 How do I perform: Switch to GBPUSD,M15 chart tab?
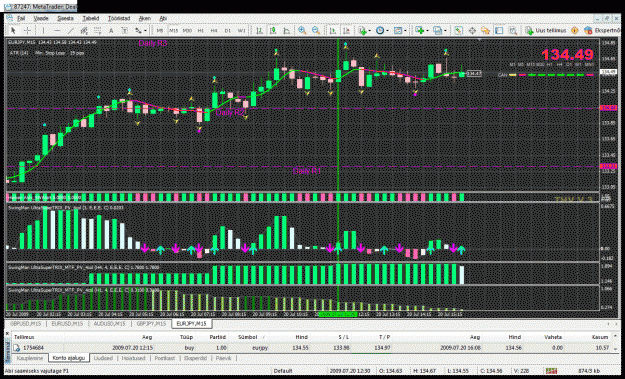pyautogui.click(x=26, y=324)
